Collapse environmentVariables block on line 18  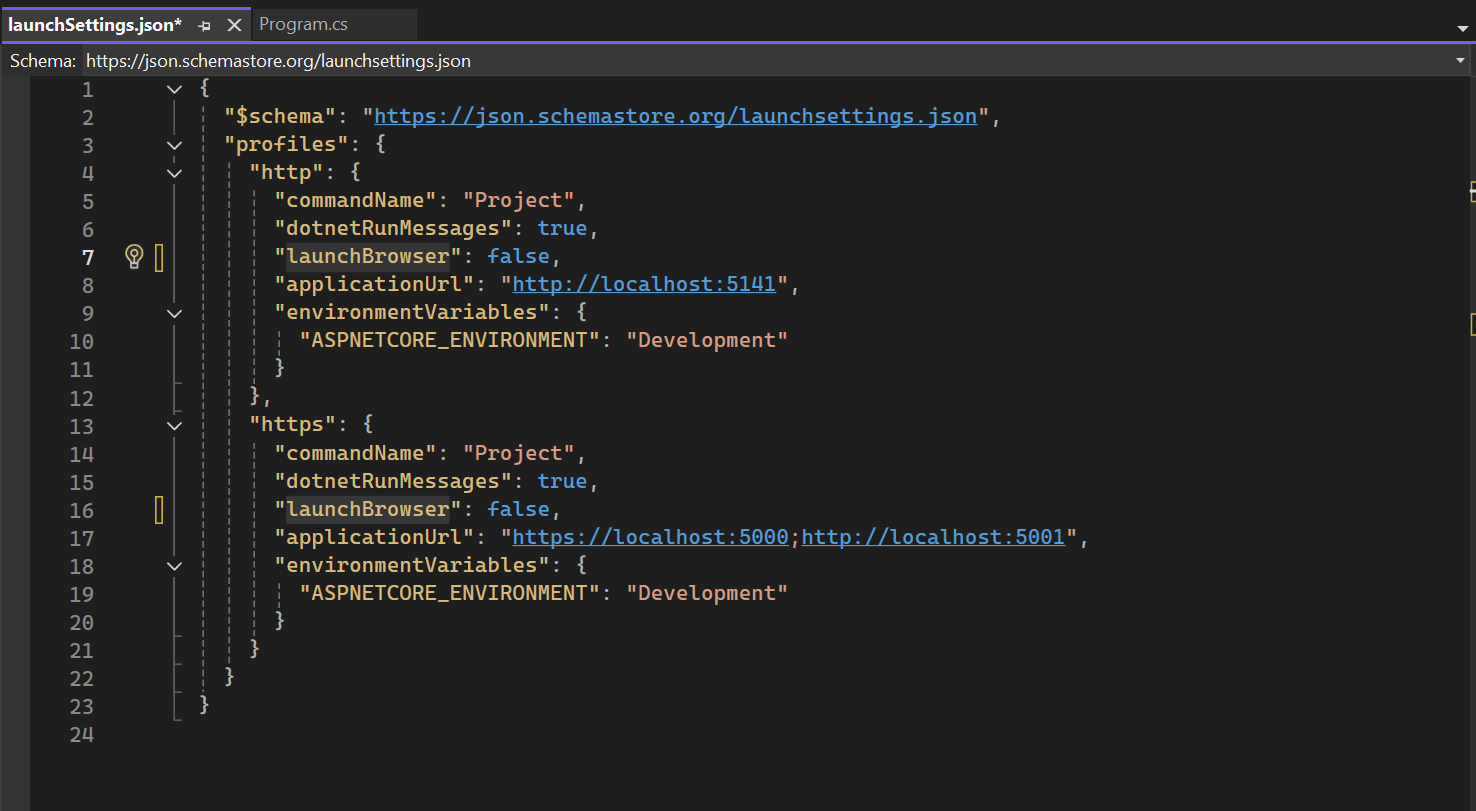point(175,566)
